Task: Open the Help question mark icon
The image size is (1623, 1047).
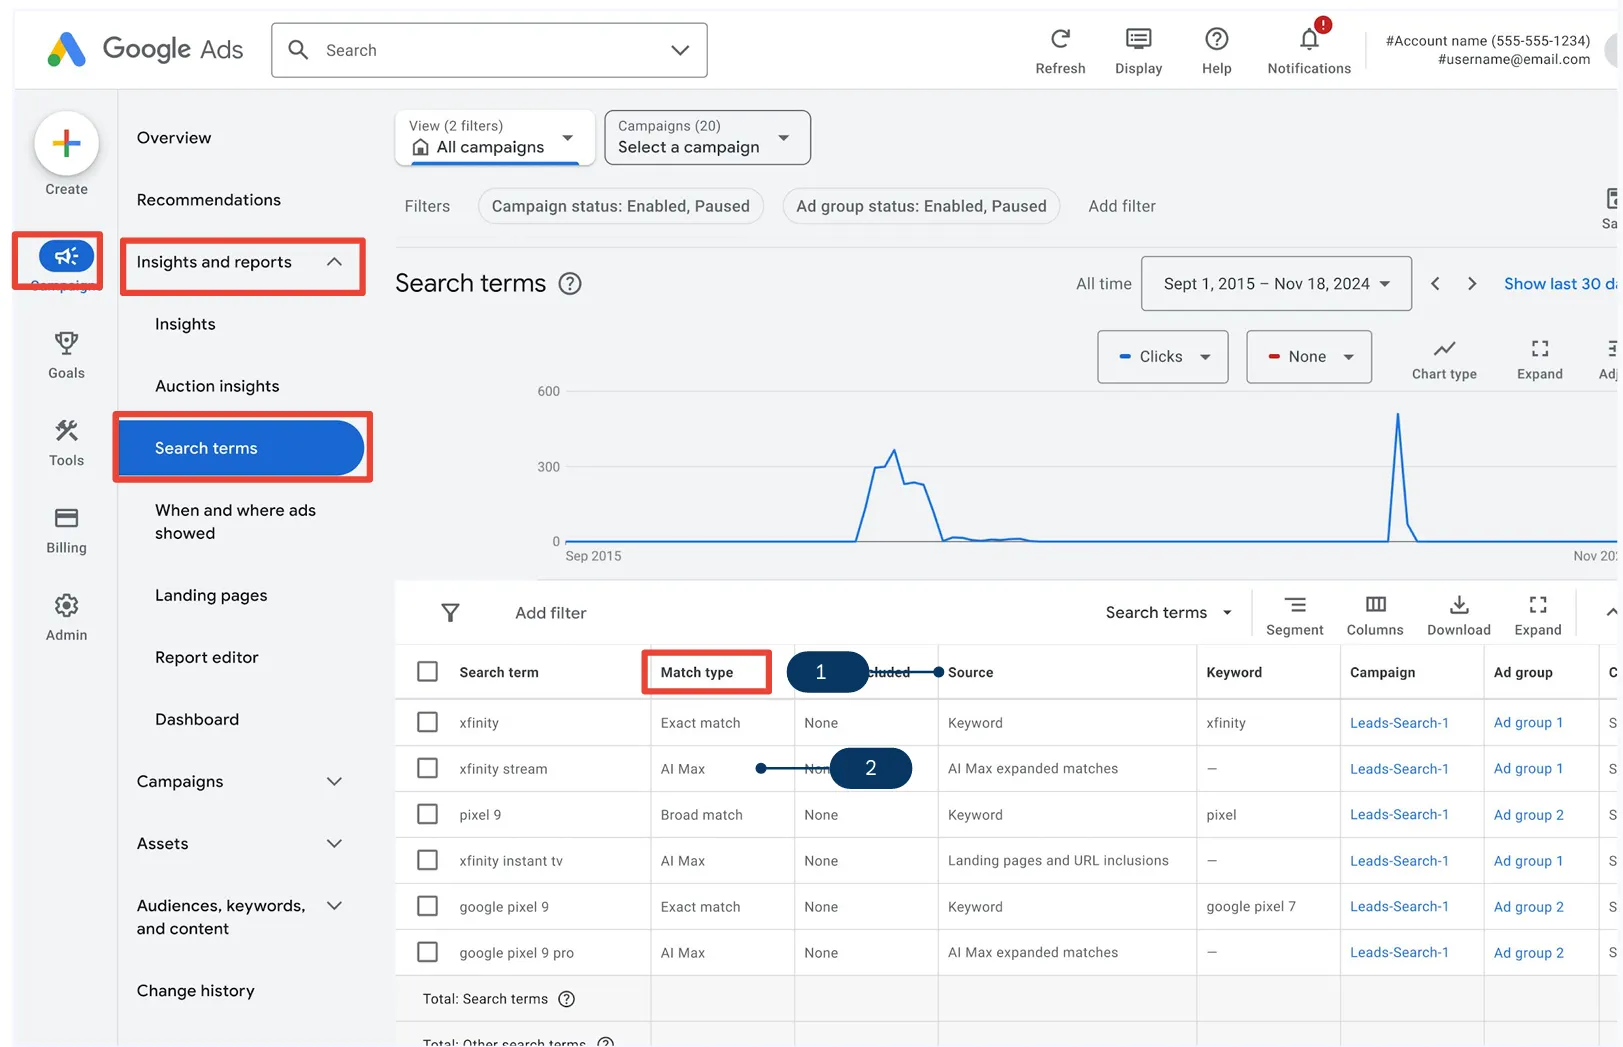Action: point(1216,39)
